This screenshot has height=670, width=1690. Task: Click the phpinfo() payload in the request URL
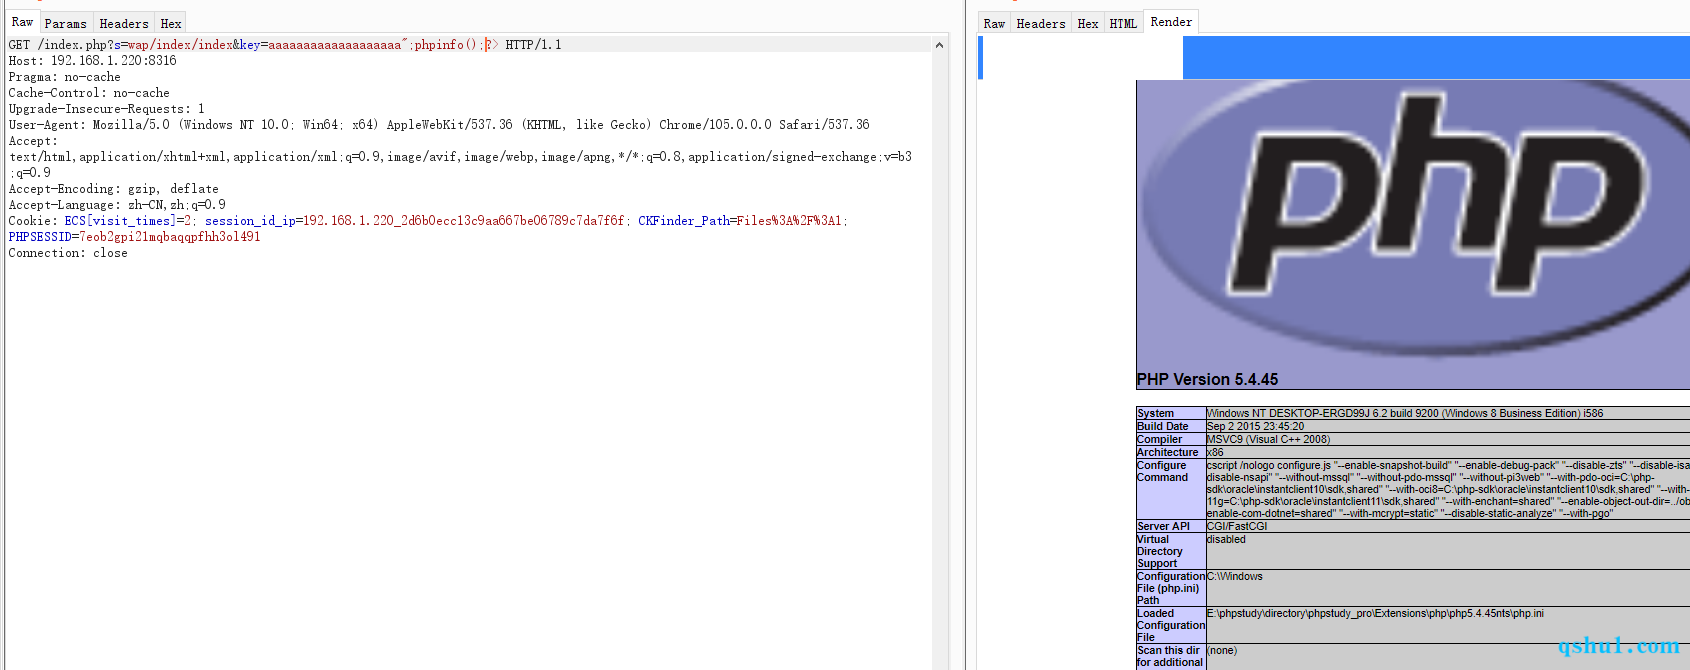point(447,45)
